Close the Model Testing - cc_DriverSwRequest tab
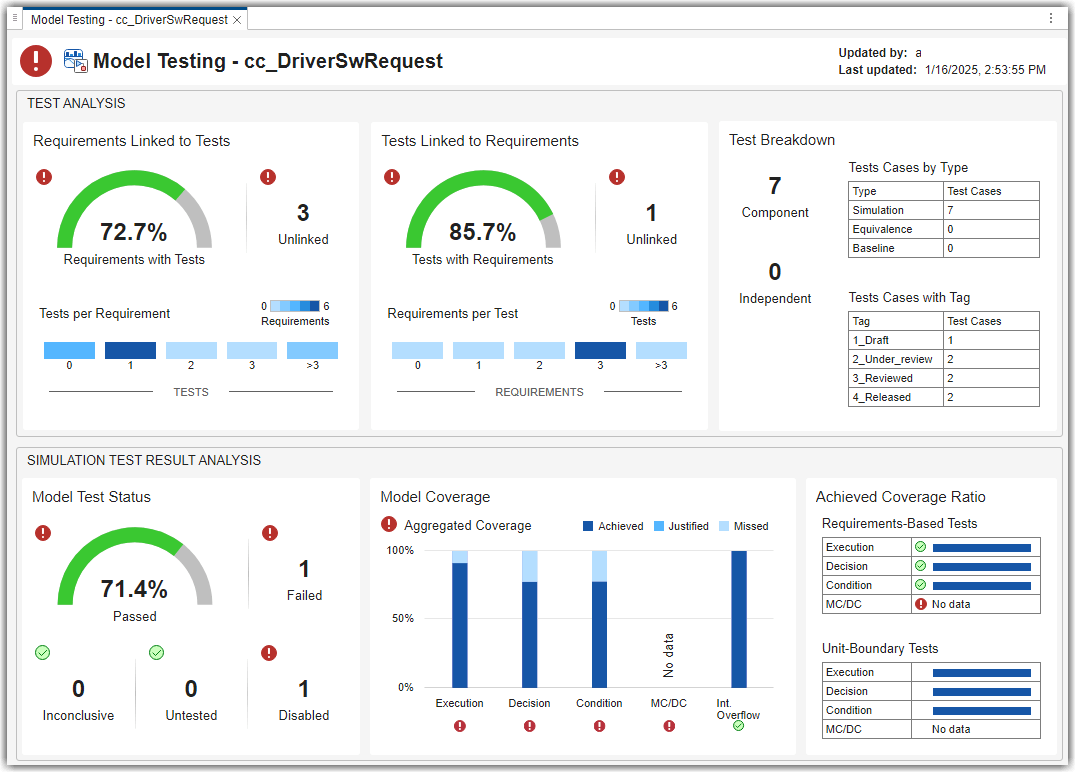Viewport: 1076px width, 773px height. 237,20
